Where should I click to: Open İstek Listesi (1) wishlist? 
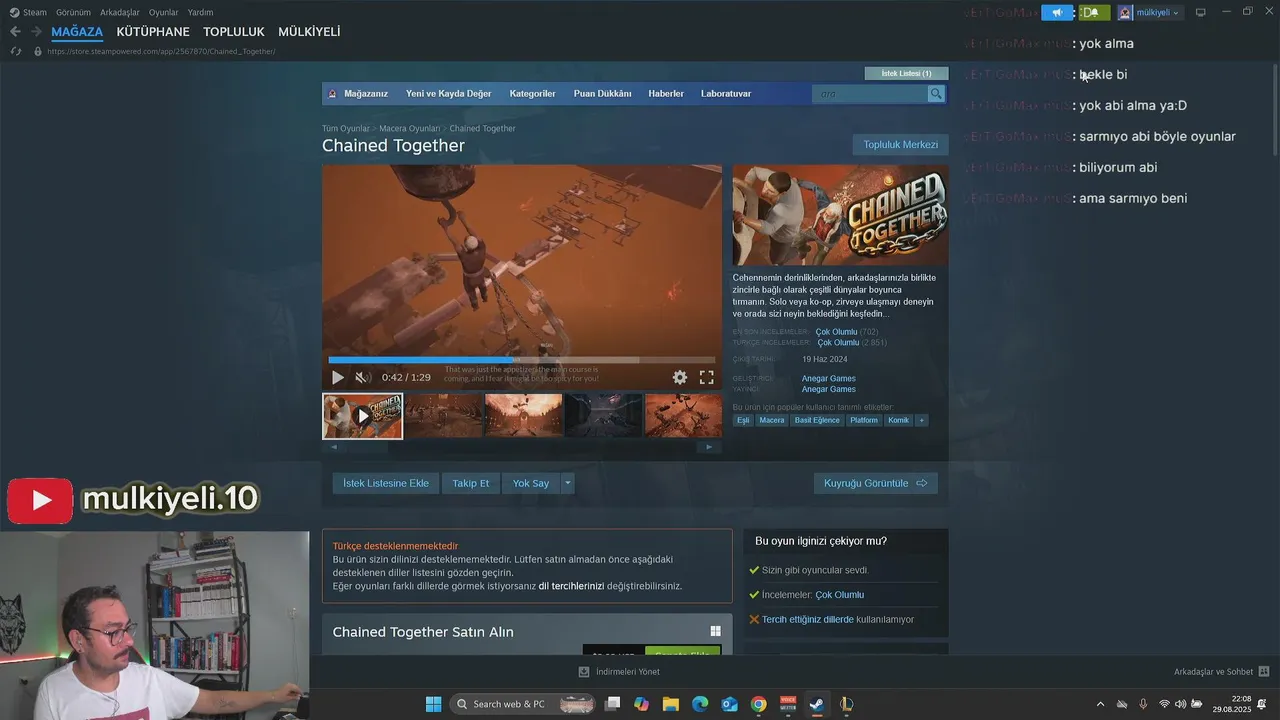click(906, 73)
